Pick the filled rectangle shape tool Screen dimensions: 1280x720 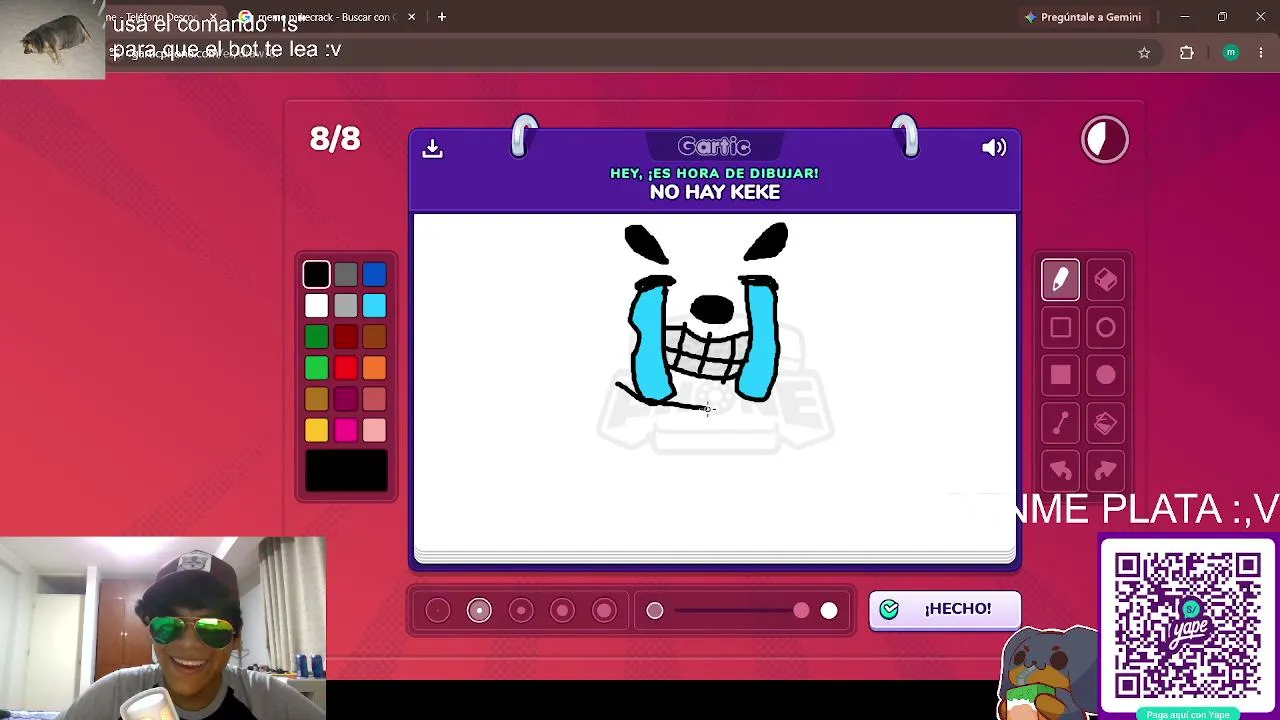pos(1060,375)
